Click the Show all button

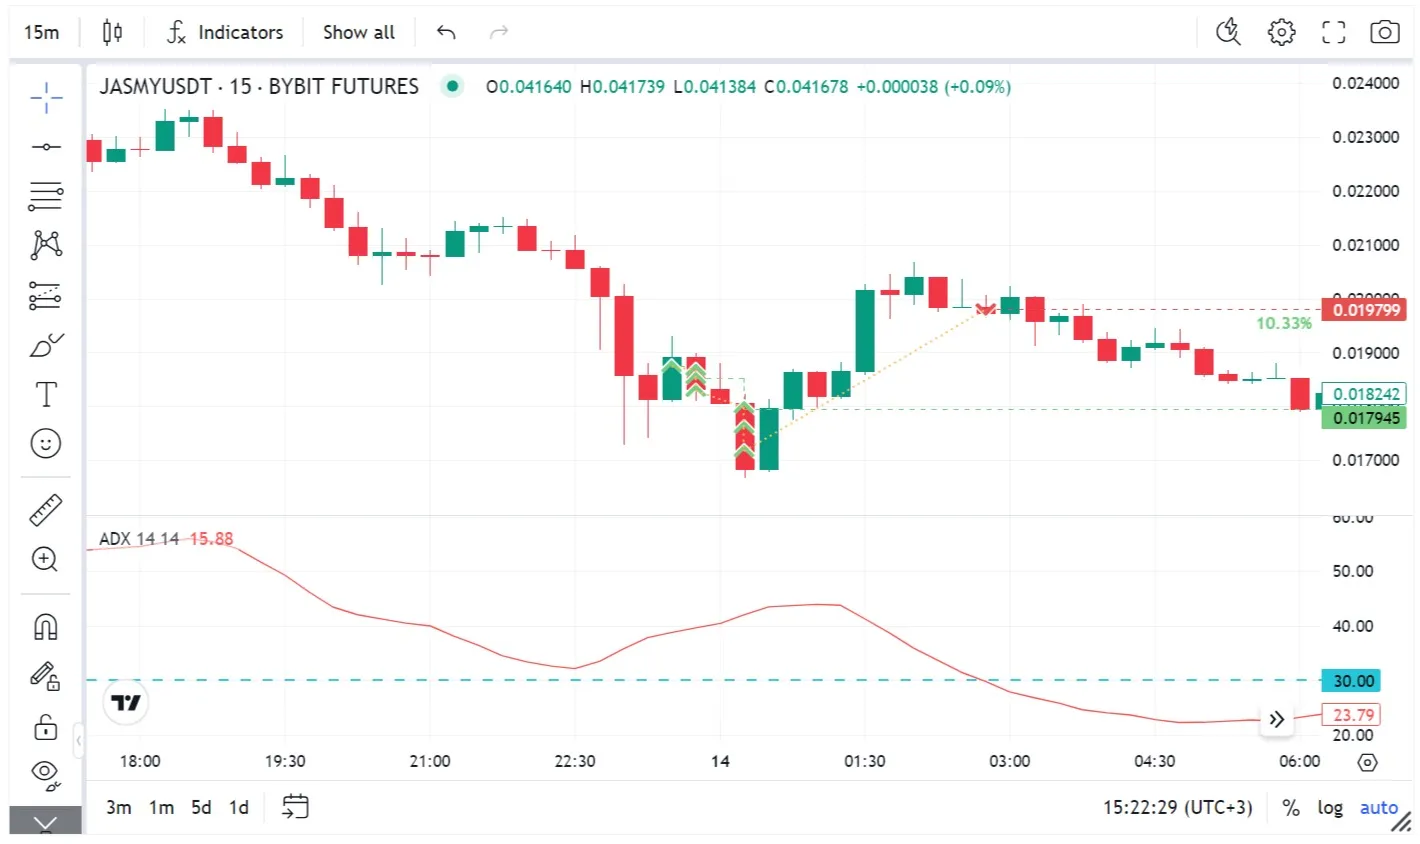click(358, 32)
